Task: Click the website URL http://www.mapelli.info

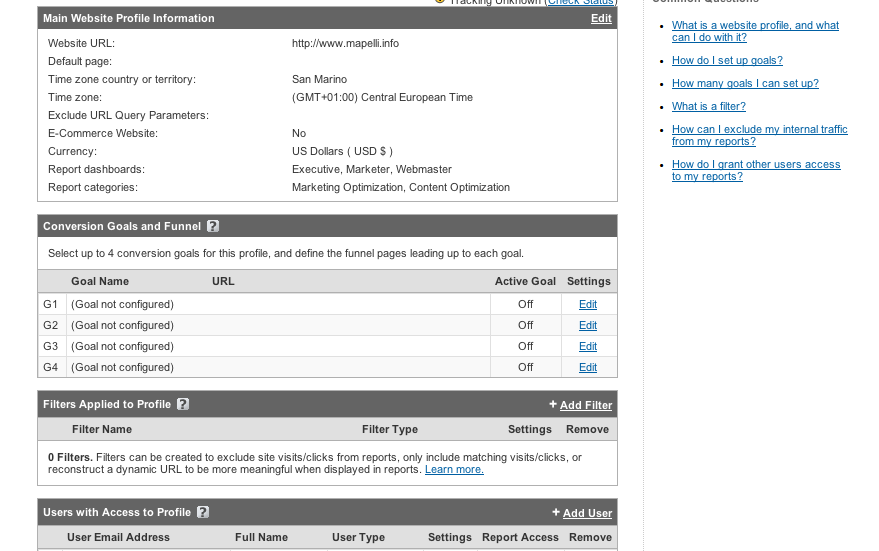Action: pyautogui.click(x=345, y=44)
